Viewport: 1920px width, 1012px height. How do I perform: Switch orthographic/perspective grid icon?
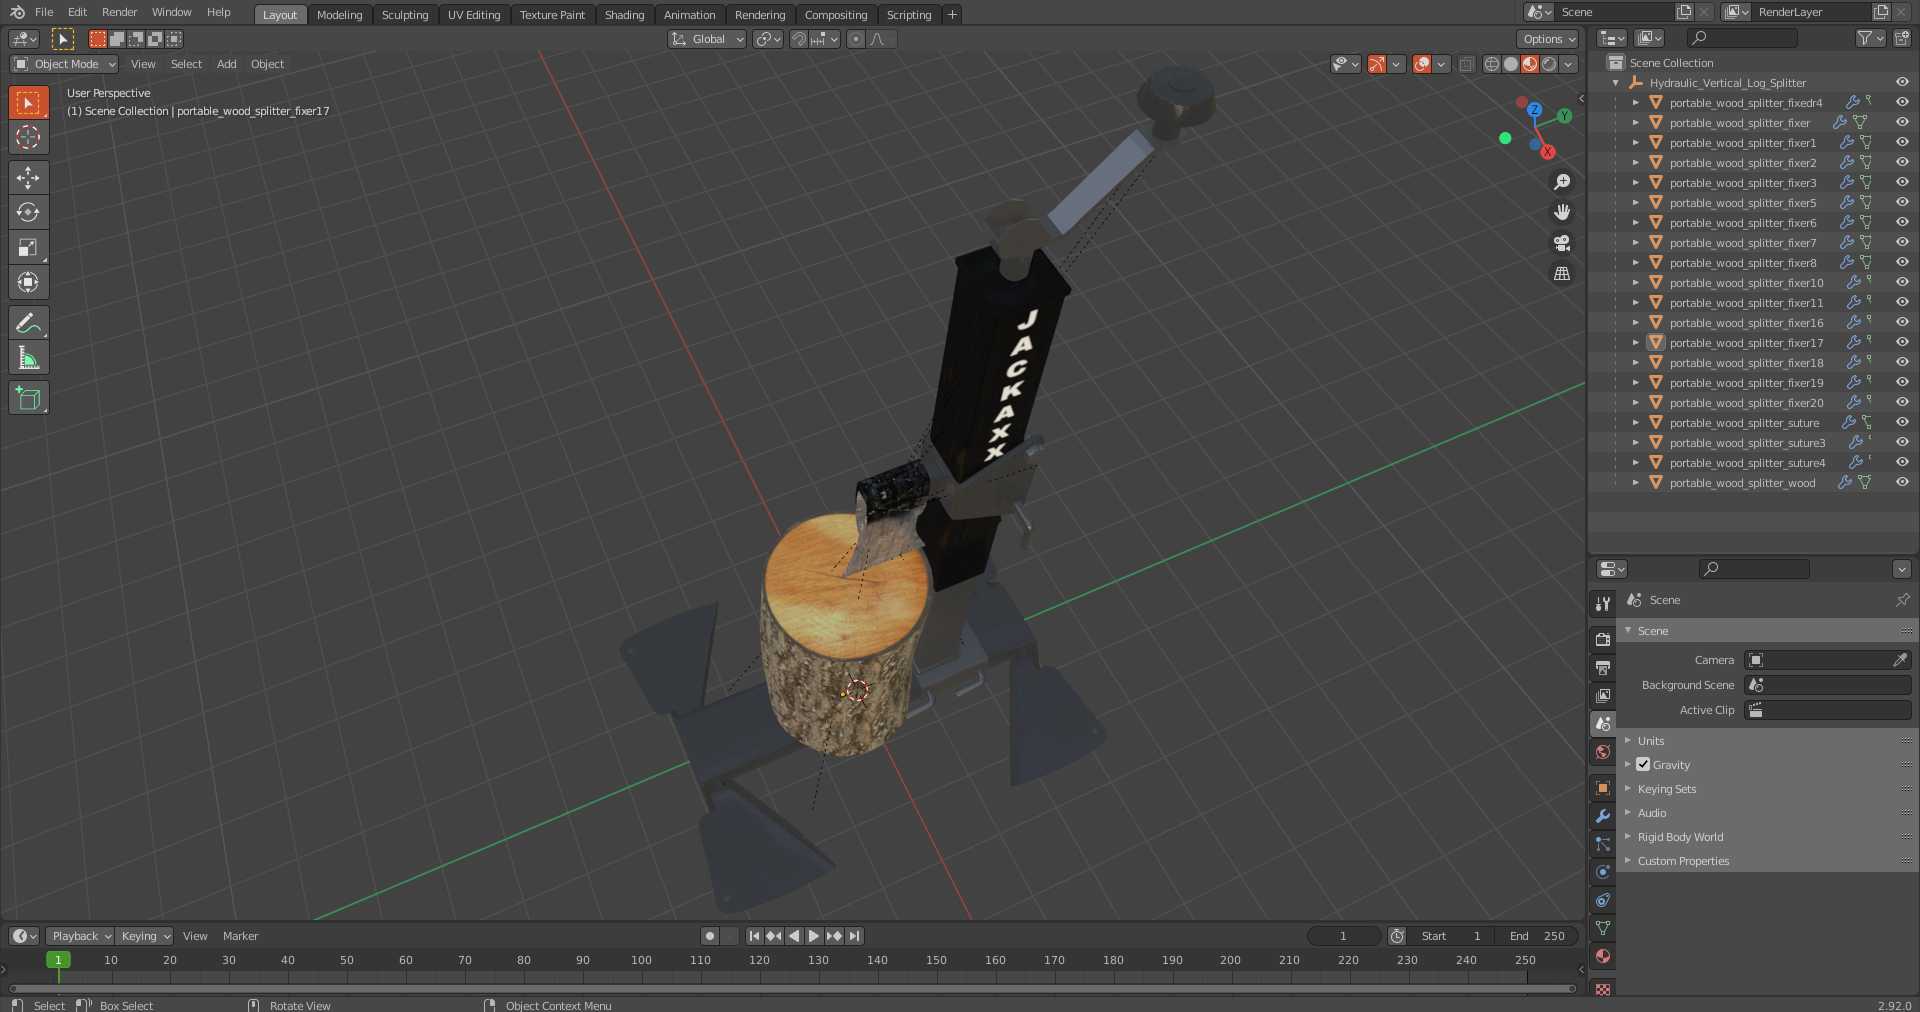(1562, 273)
